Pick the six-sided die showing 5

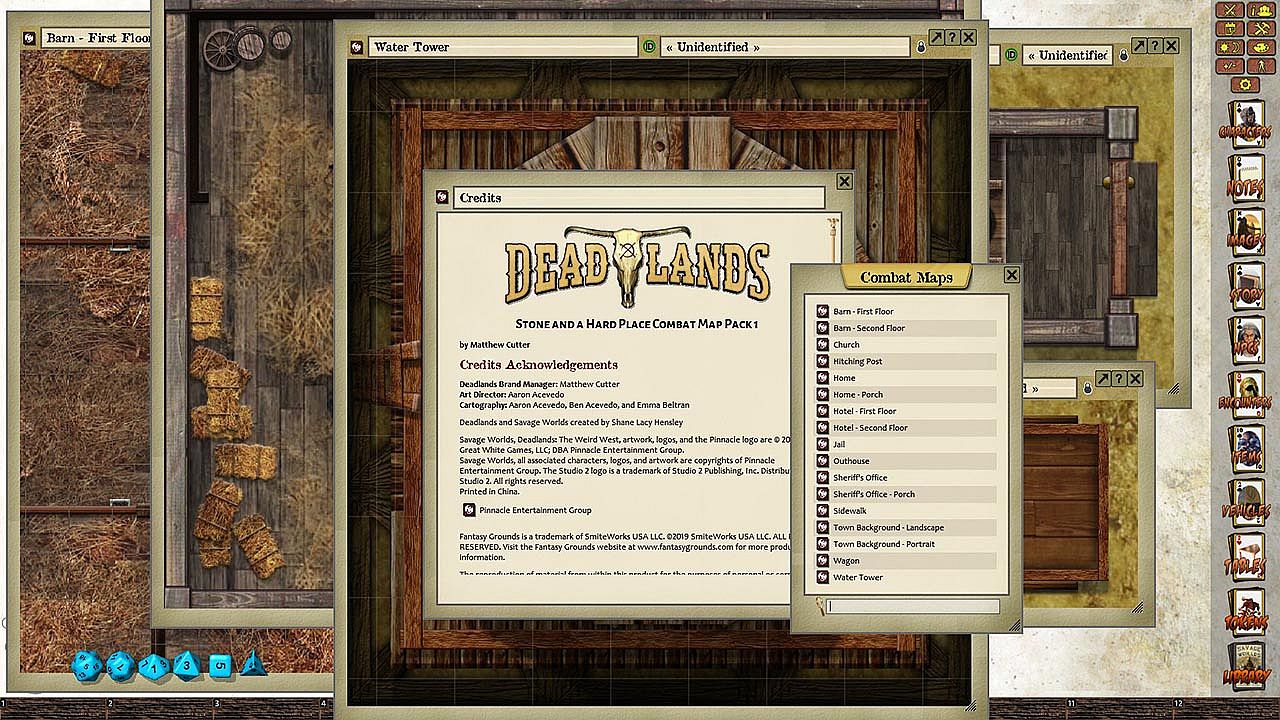(x=220, y=665)
